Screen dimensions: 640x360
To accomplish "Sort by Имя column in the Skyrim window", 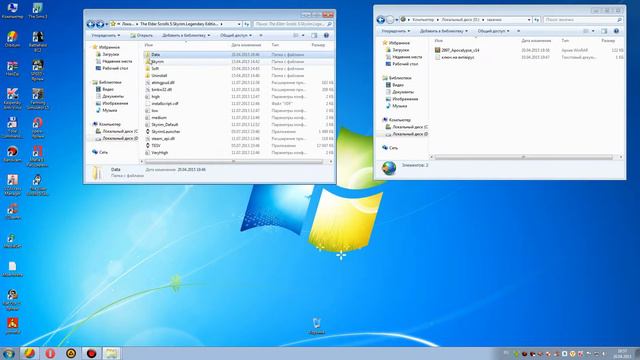I will pos(149,45).
